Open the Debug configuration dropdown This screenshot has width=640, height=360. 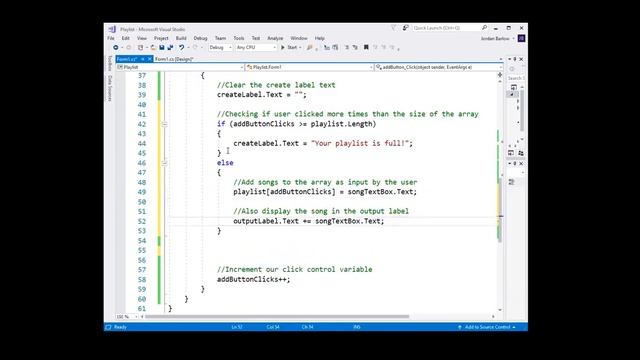click(220, 48)
